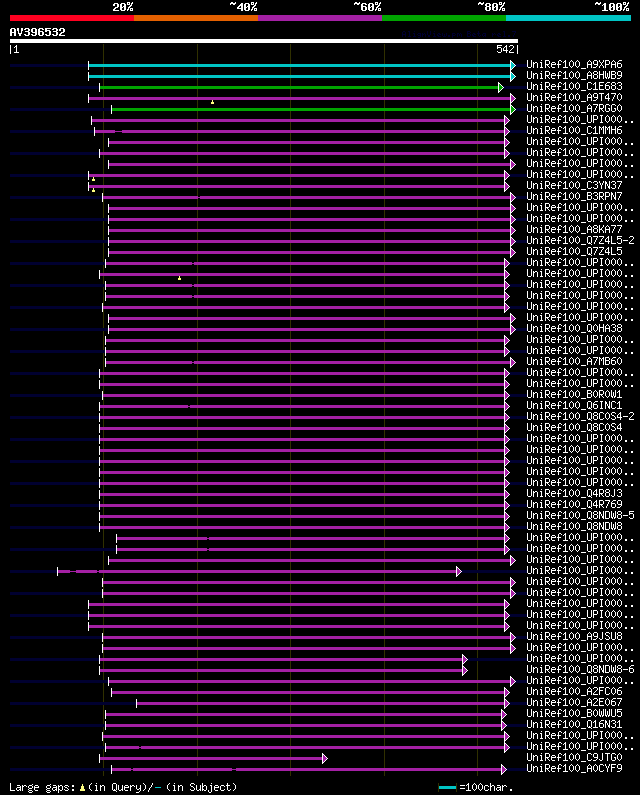Image resolution: width=640 pixels, height=795 pixels.
Task: Select the UniRef100_C9JTG0 label
Action: coord(574,757)
